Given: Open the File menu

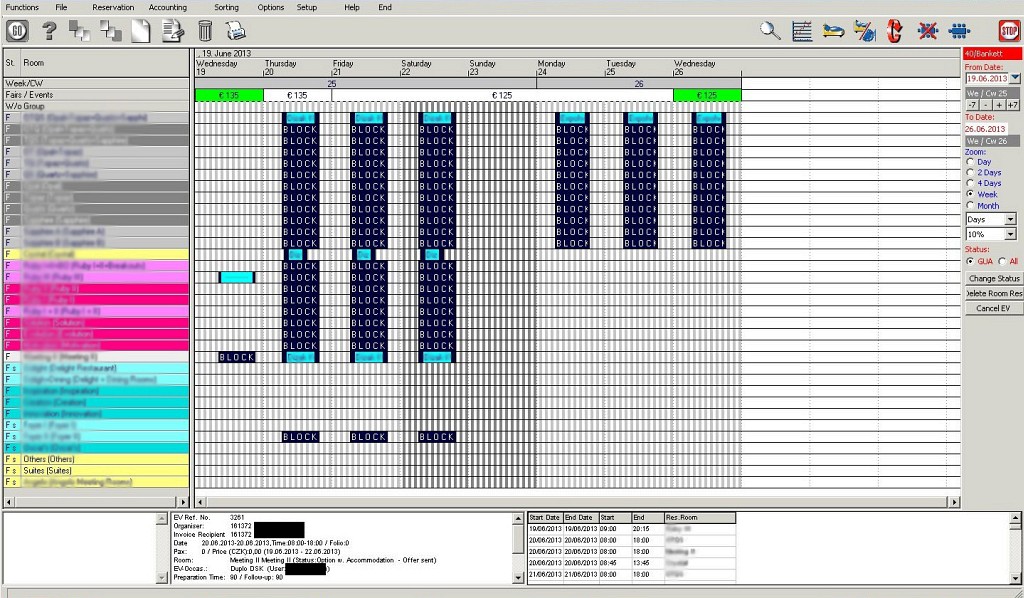Looking at the screenshot, I should pyautogui.click(x=61, y=7).
